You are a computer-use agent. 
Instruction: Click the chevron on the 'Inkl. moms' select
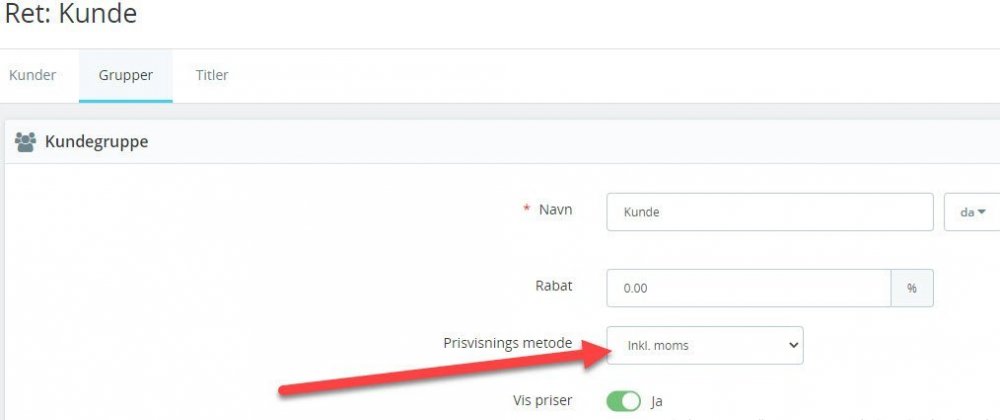click(x=793, y=345)
